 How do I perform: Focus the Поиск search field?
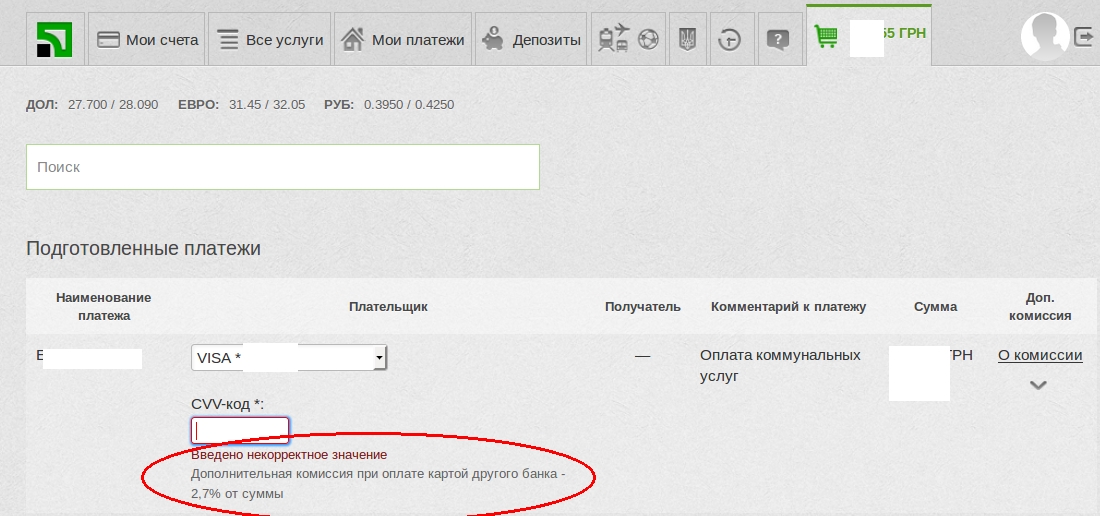pyautogui.click(x=283, y=167)
